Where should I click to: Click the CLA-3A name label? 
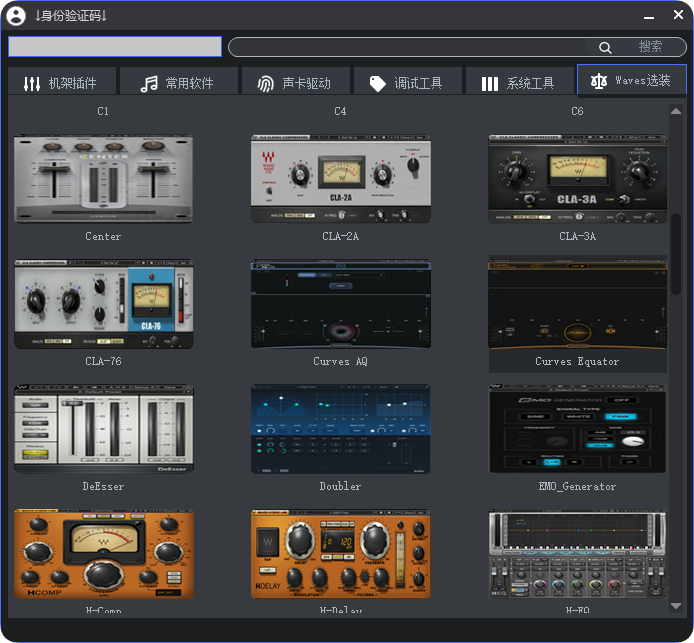point(578,236)
